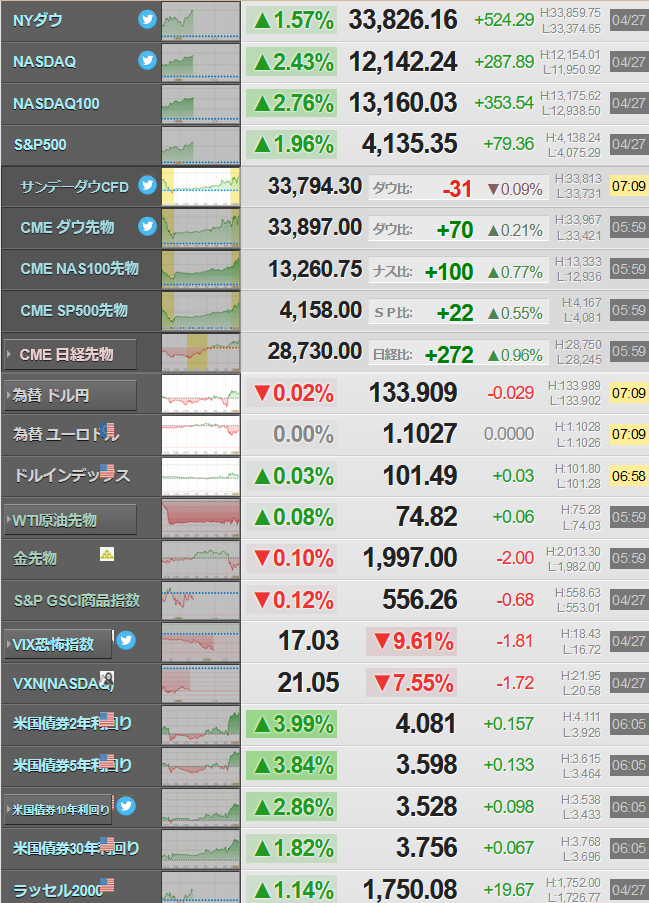Click the 金先物 price 1,997.00
Screen dimensions: 649x903
(x=410, y=559)
